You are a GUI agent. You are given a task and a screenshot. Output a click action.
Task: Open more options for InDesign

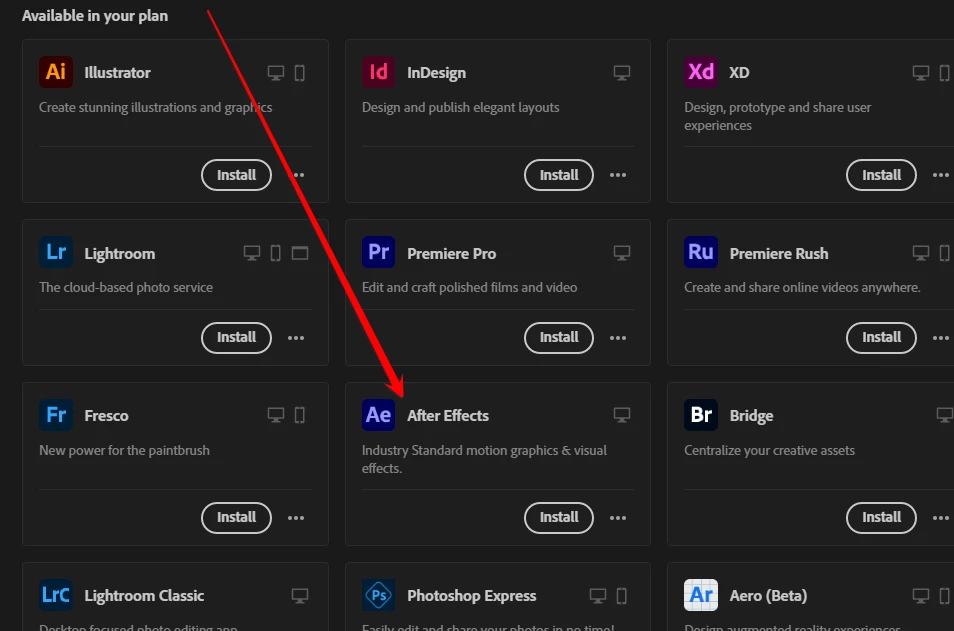coord(618,175)
